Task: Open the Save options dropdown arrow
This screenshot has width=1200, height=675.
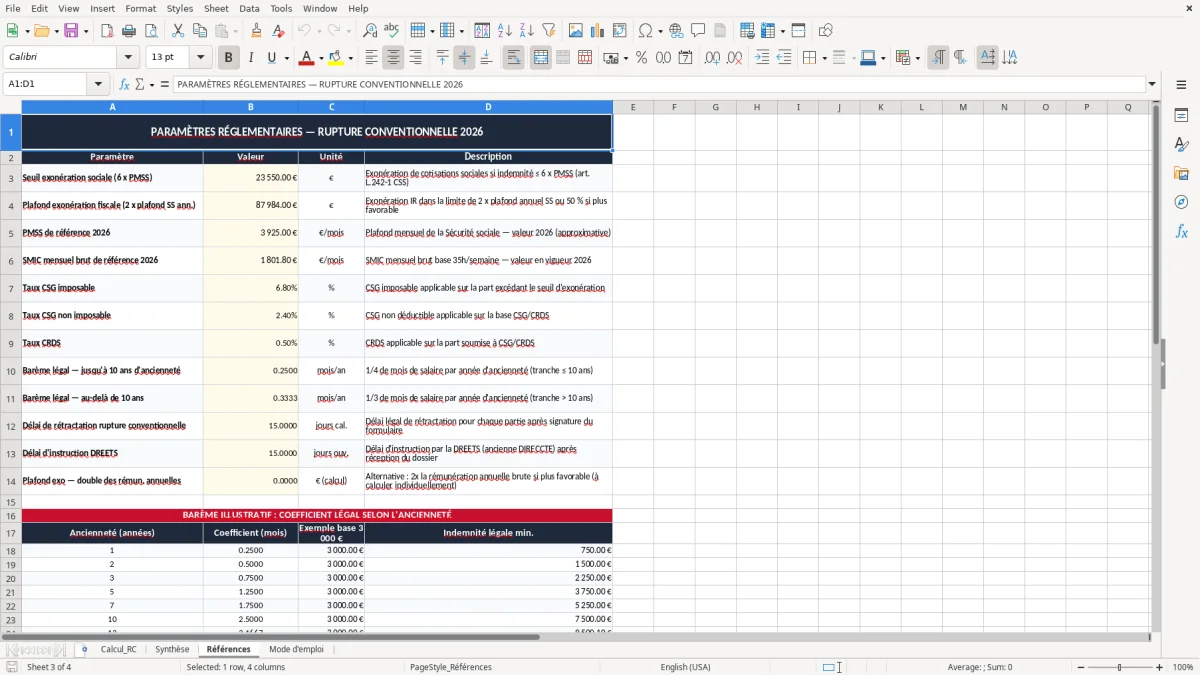Action: point(85,31)
